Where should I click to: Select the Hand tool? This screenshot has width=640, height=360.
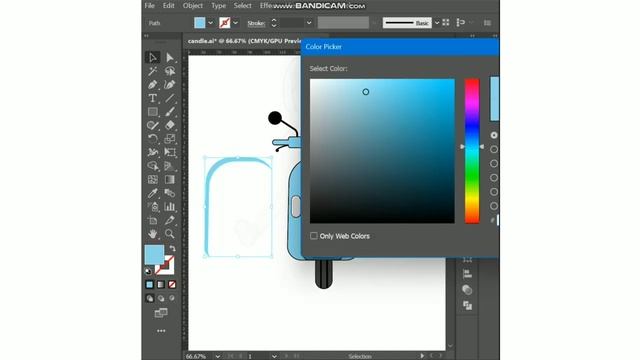tap(153, 234)
